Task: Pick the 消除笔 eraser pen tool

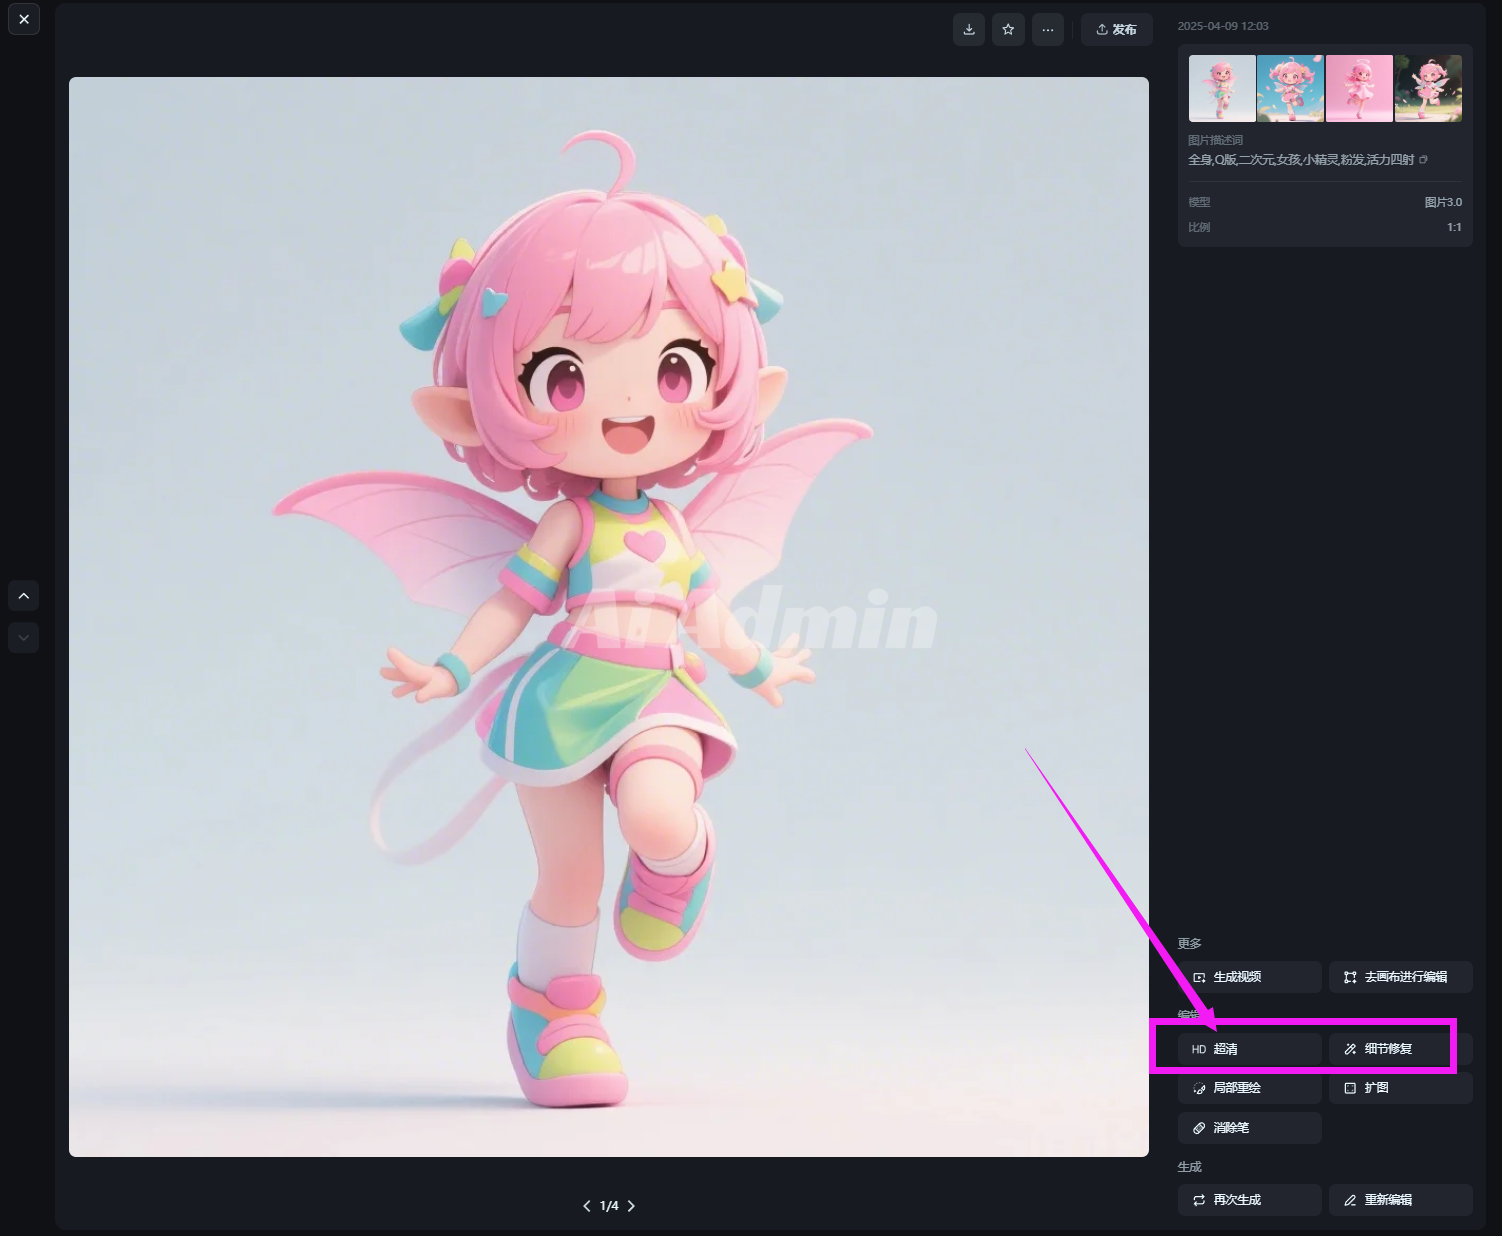Action: 1249,1128
